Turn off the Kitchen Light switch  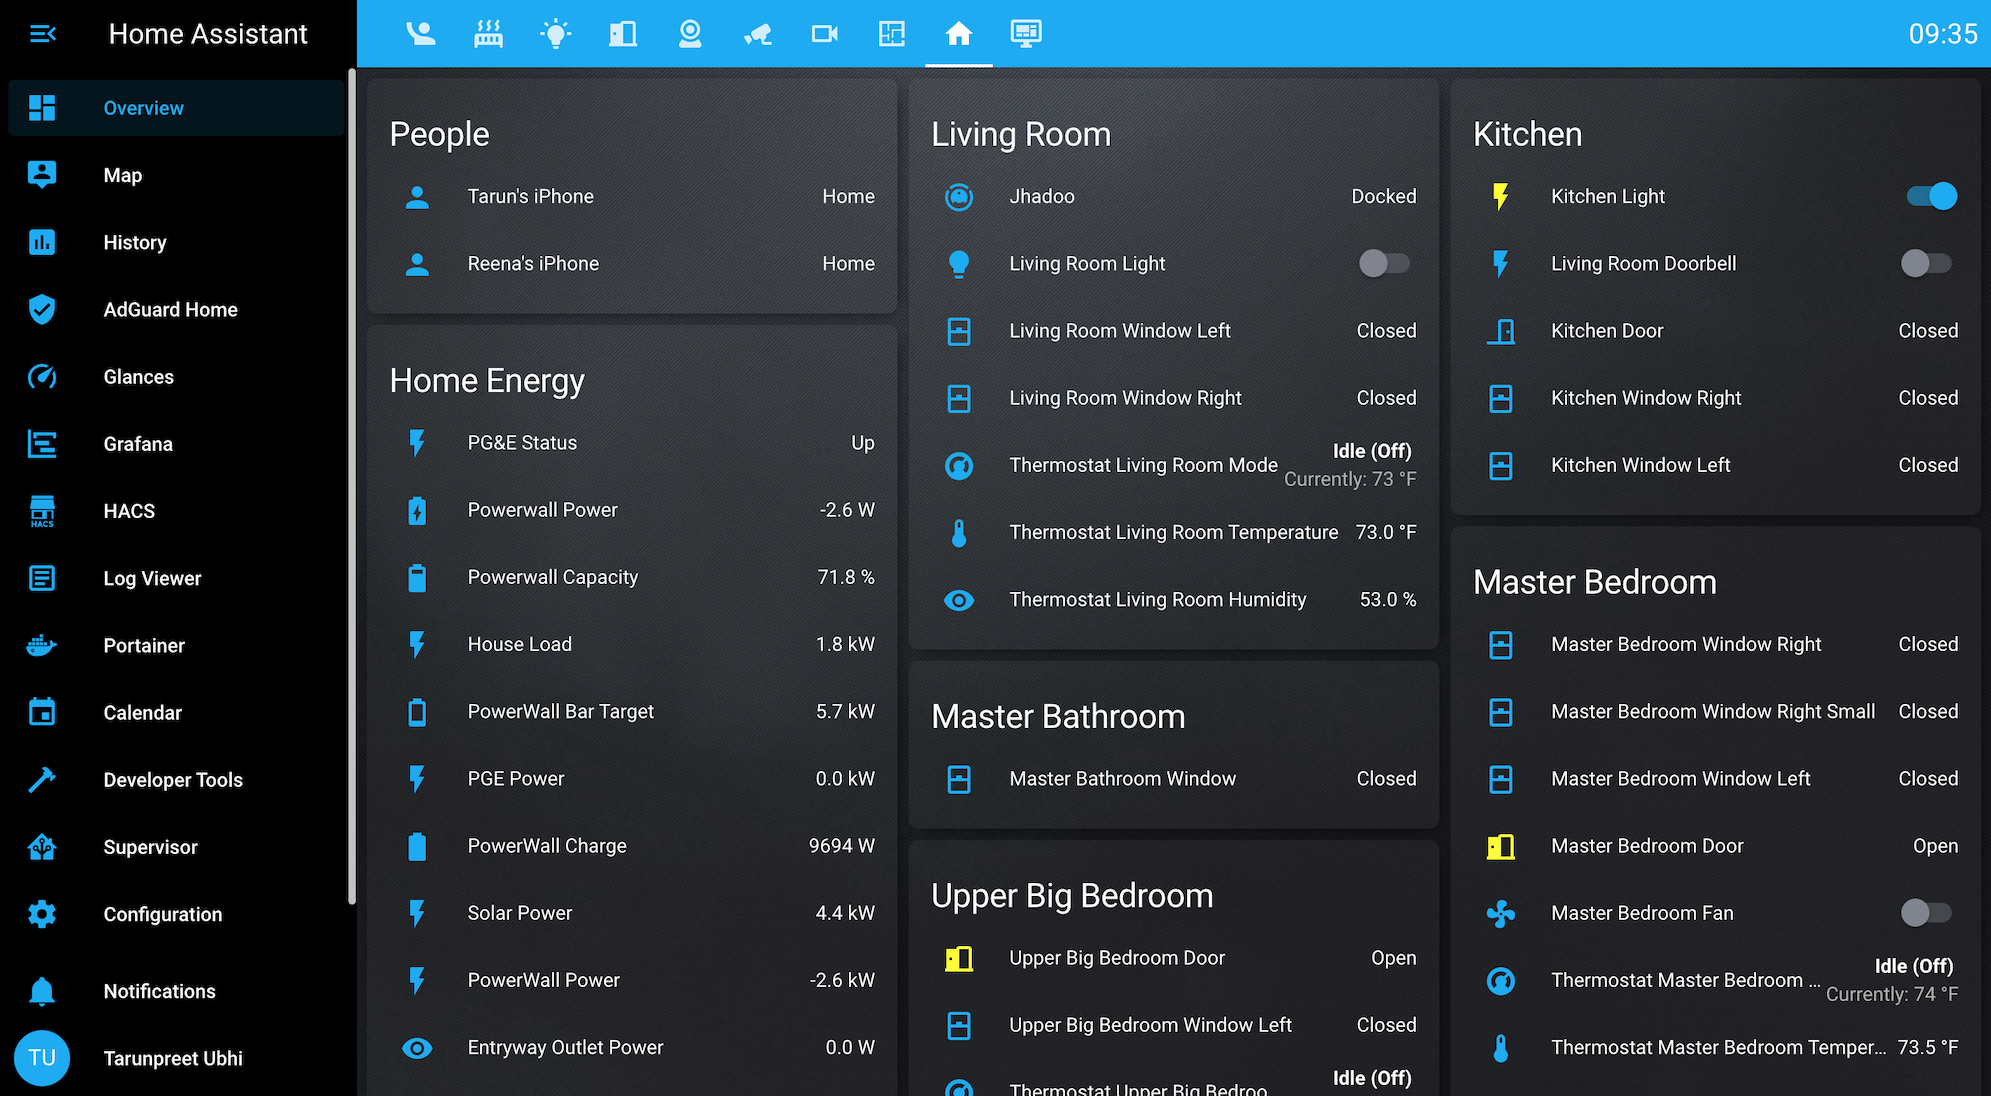pyautogui.click(x=1931, y=197)
